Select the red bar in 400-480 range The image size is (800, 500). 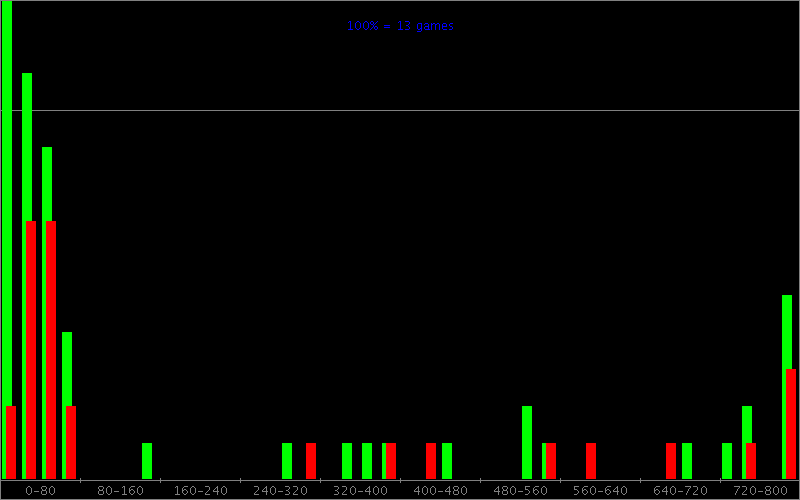pos(431,461)
